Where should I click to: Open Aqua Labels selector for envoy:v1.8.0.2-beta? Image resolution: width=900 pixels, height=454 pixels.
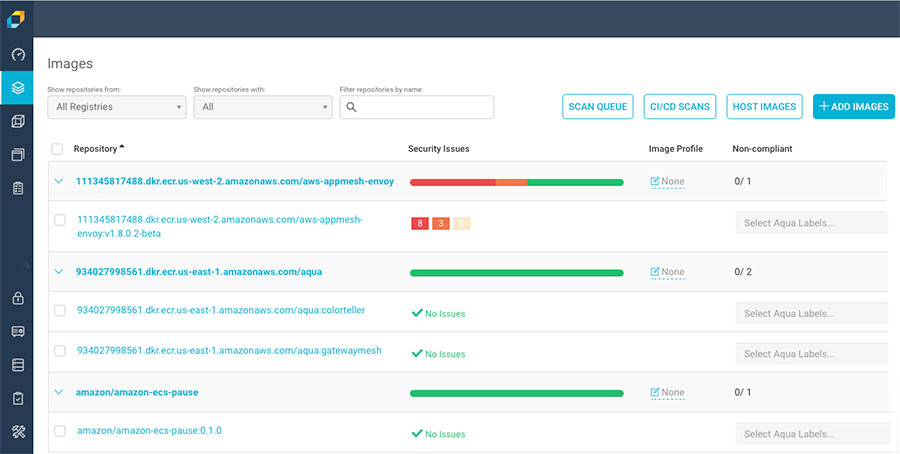point(812,223)
